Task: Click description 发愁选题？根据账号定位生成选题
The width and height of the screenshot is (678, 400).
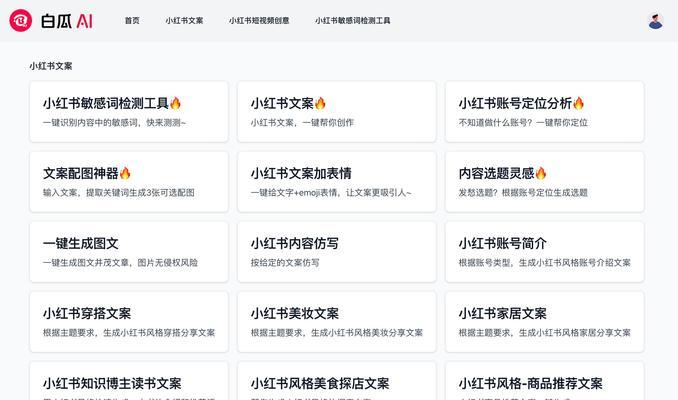Action: point(523,193)
